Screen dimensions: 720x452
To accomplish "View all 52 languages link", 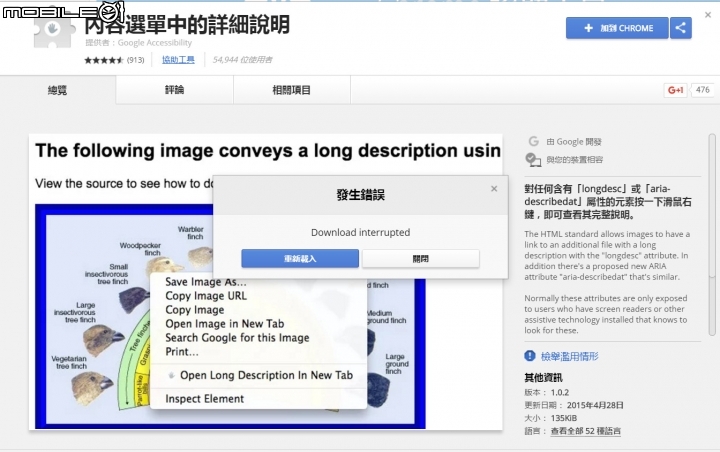I will [x=585, y=431].
